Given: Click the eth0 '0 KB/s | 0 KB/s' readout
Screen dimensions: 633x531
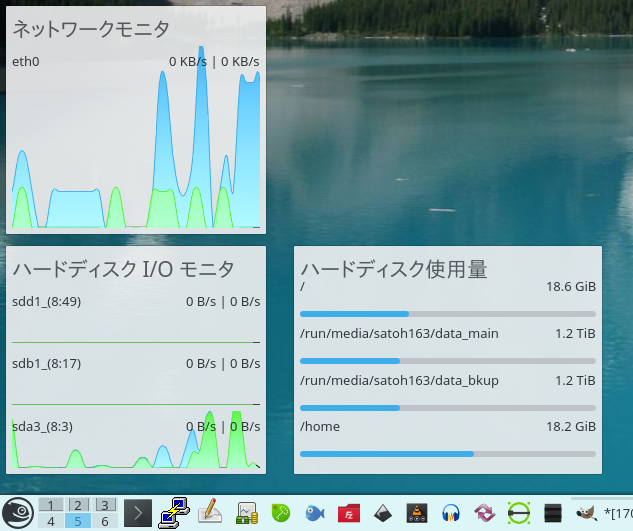Looking at the screenshot, I should (x=214, y=61).
